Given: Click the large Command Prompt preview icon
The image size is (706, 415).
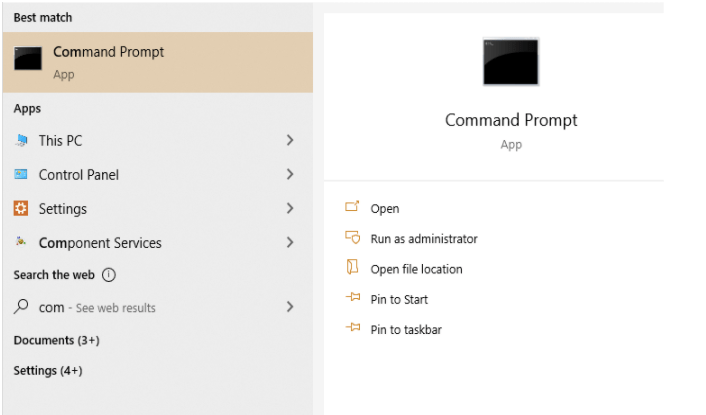Looking at the screenshot, I should click(511, 62).
